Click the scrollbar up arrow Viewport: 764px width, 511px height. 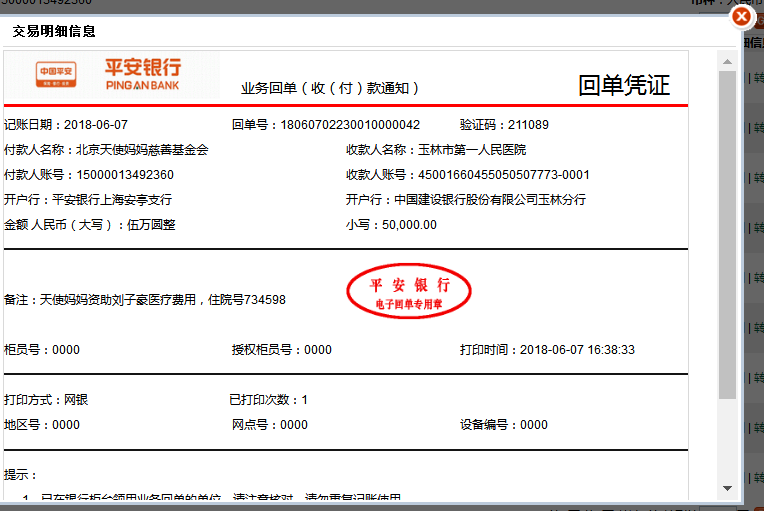click(x=727, y=61)
